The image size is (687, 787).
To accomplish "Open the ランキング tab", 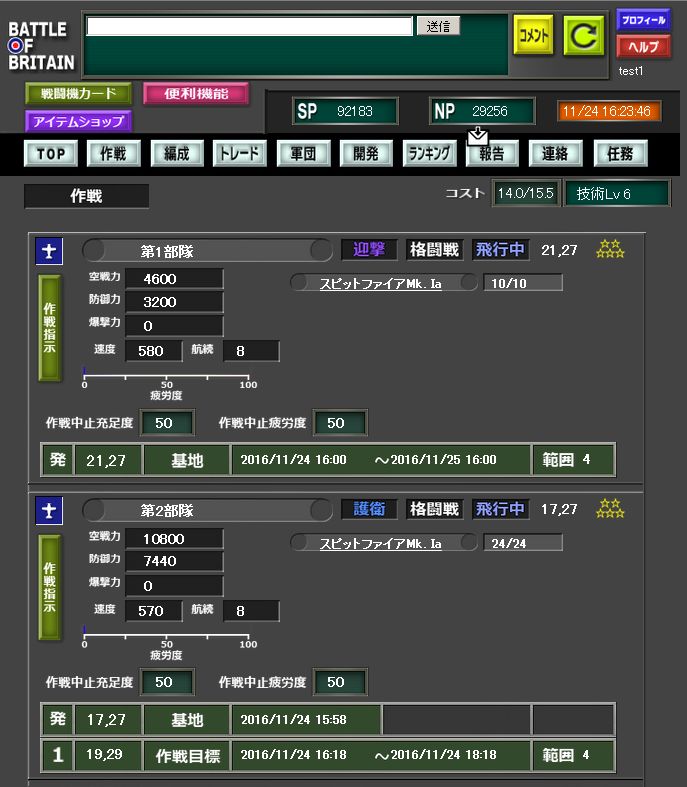I will (429, 154).
